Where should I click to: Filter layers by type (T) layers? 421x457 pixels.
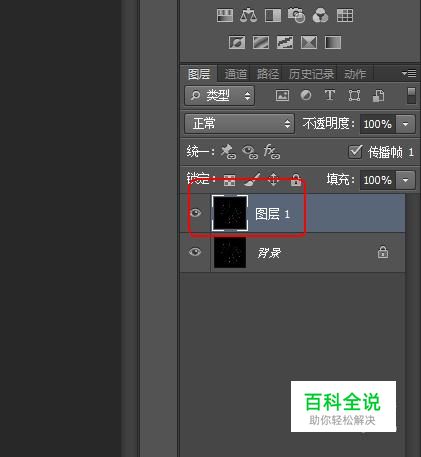(330, 96)
